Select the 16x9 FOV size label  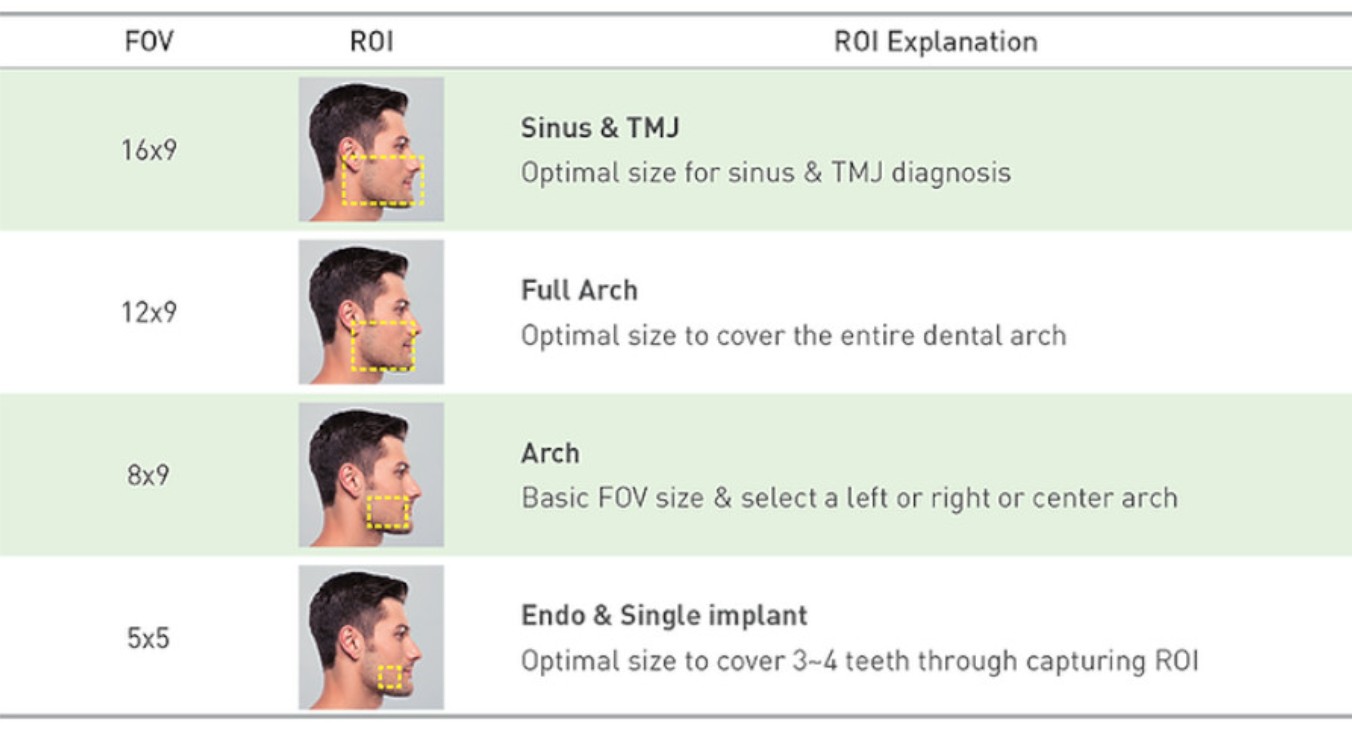[149, 151]
